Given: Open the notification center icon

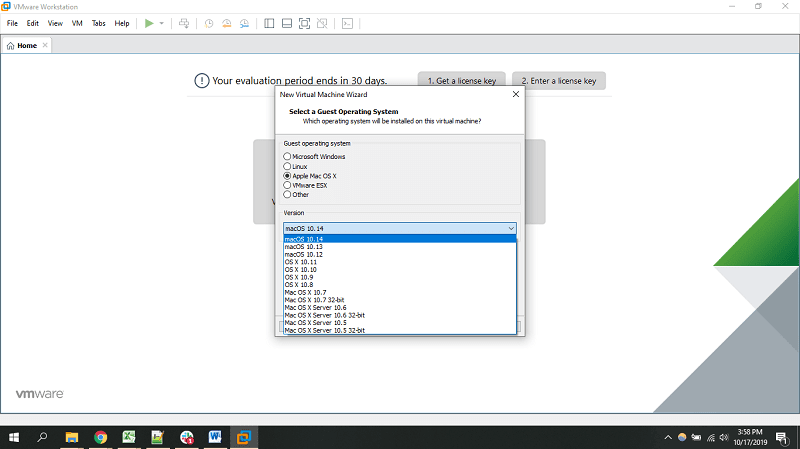Looking at the screenshot, I should [x=782, y=437].
